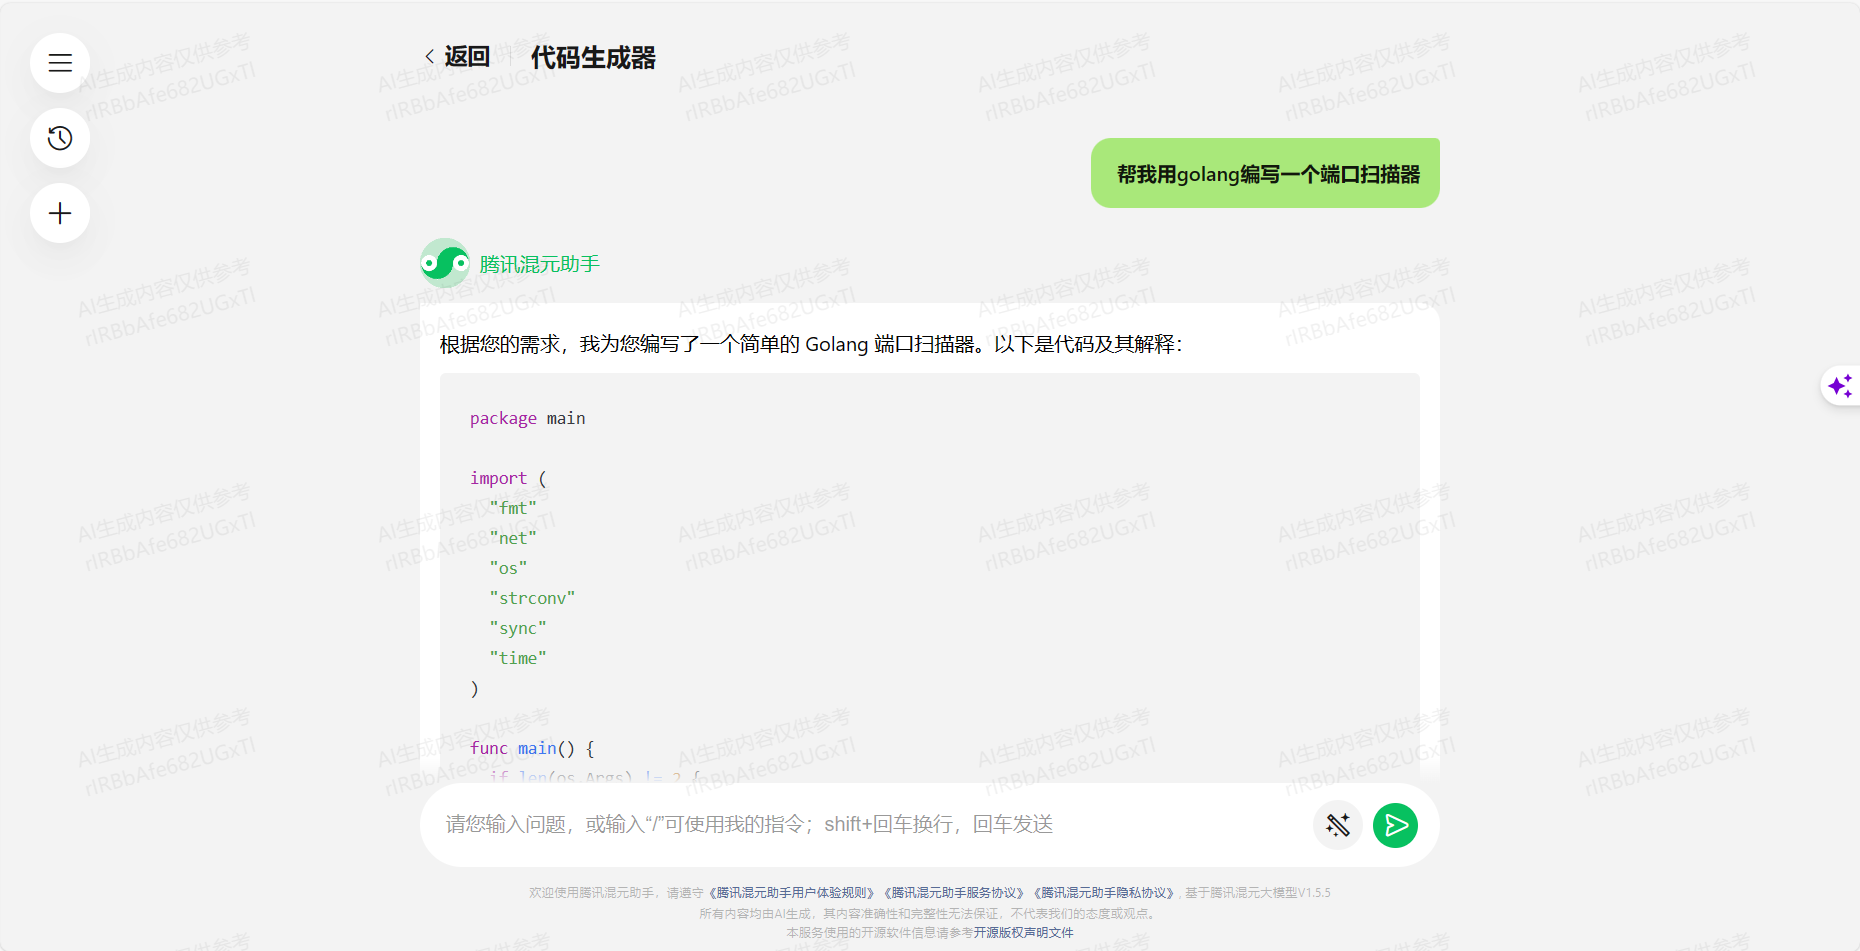Screen dimensions: 1860x951
Task: Click the "time" import line
Action: point(518,658)
